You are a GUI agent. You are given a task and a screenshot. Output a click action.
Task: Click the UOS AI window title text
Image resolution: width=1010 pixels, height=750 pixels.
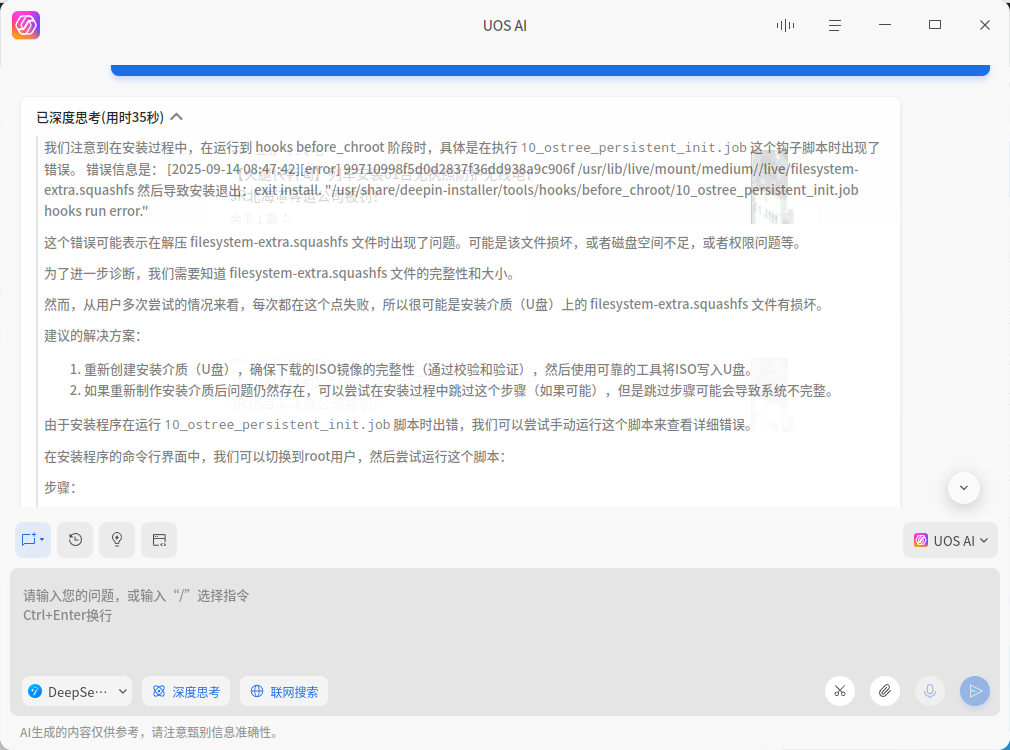pyautogui.click(x=505, y=26)
